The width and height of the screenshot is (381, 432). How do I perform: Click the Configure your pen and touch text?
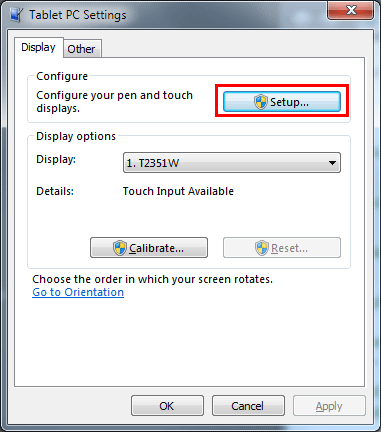(114, 95)
